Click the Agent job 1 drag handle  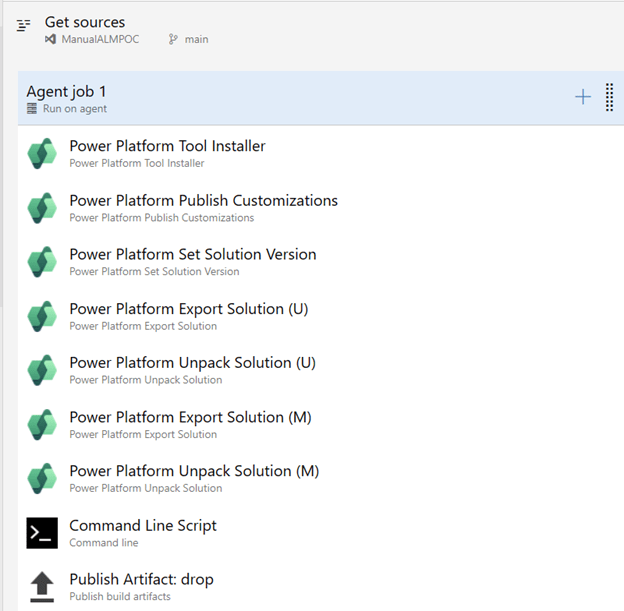click(x=609, y=97)
